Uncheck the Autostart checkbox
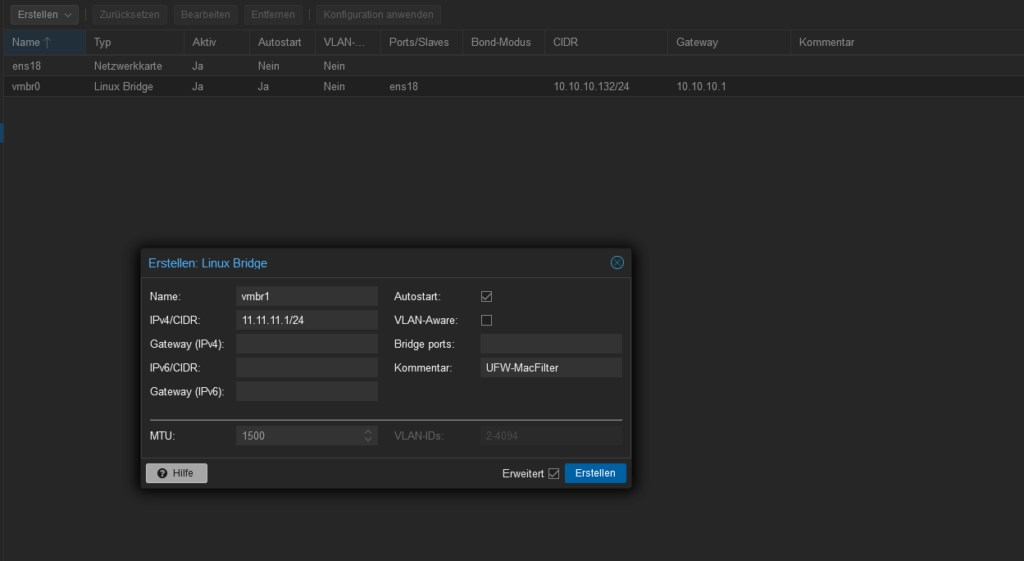 coord(487,297)
